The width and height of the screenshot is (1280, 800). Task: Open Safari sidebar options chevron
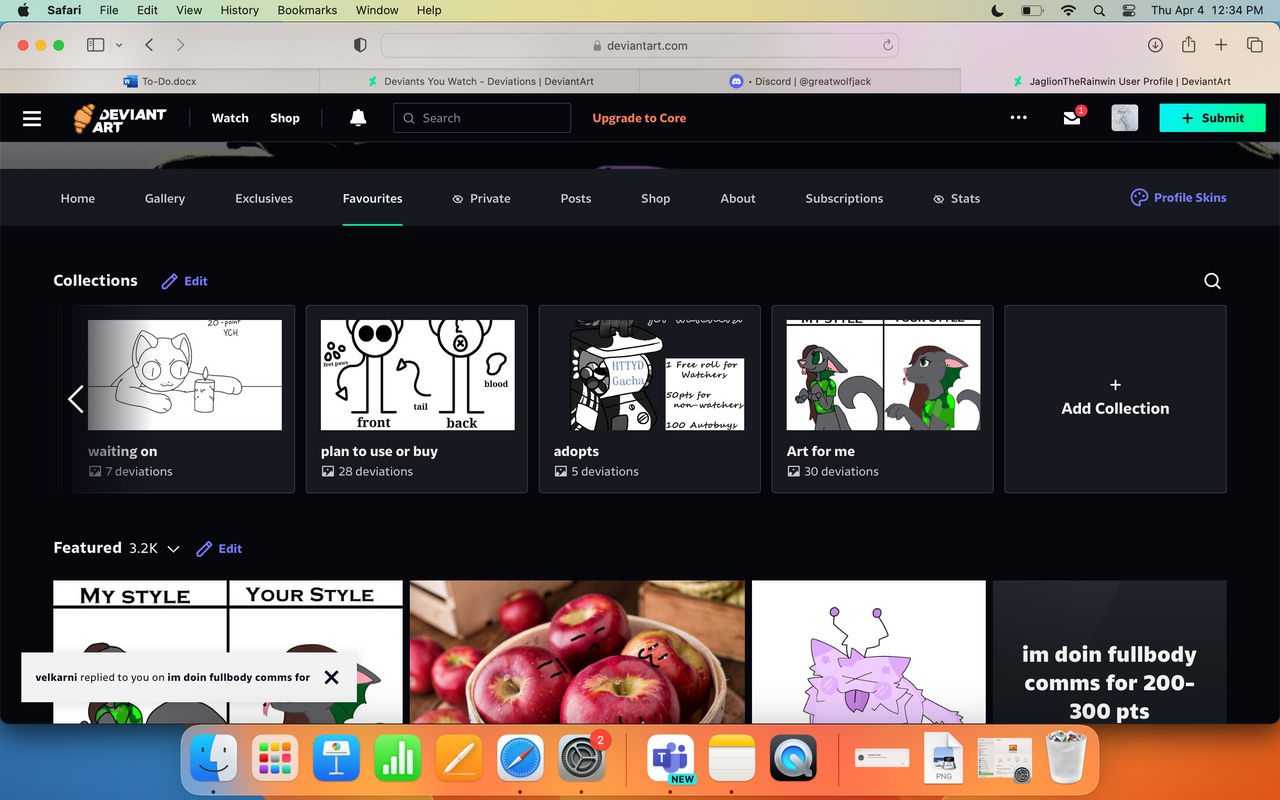pyautogui.click(x=119, y=45)
